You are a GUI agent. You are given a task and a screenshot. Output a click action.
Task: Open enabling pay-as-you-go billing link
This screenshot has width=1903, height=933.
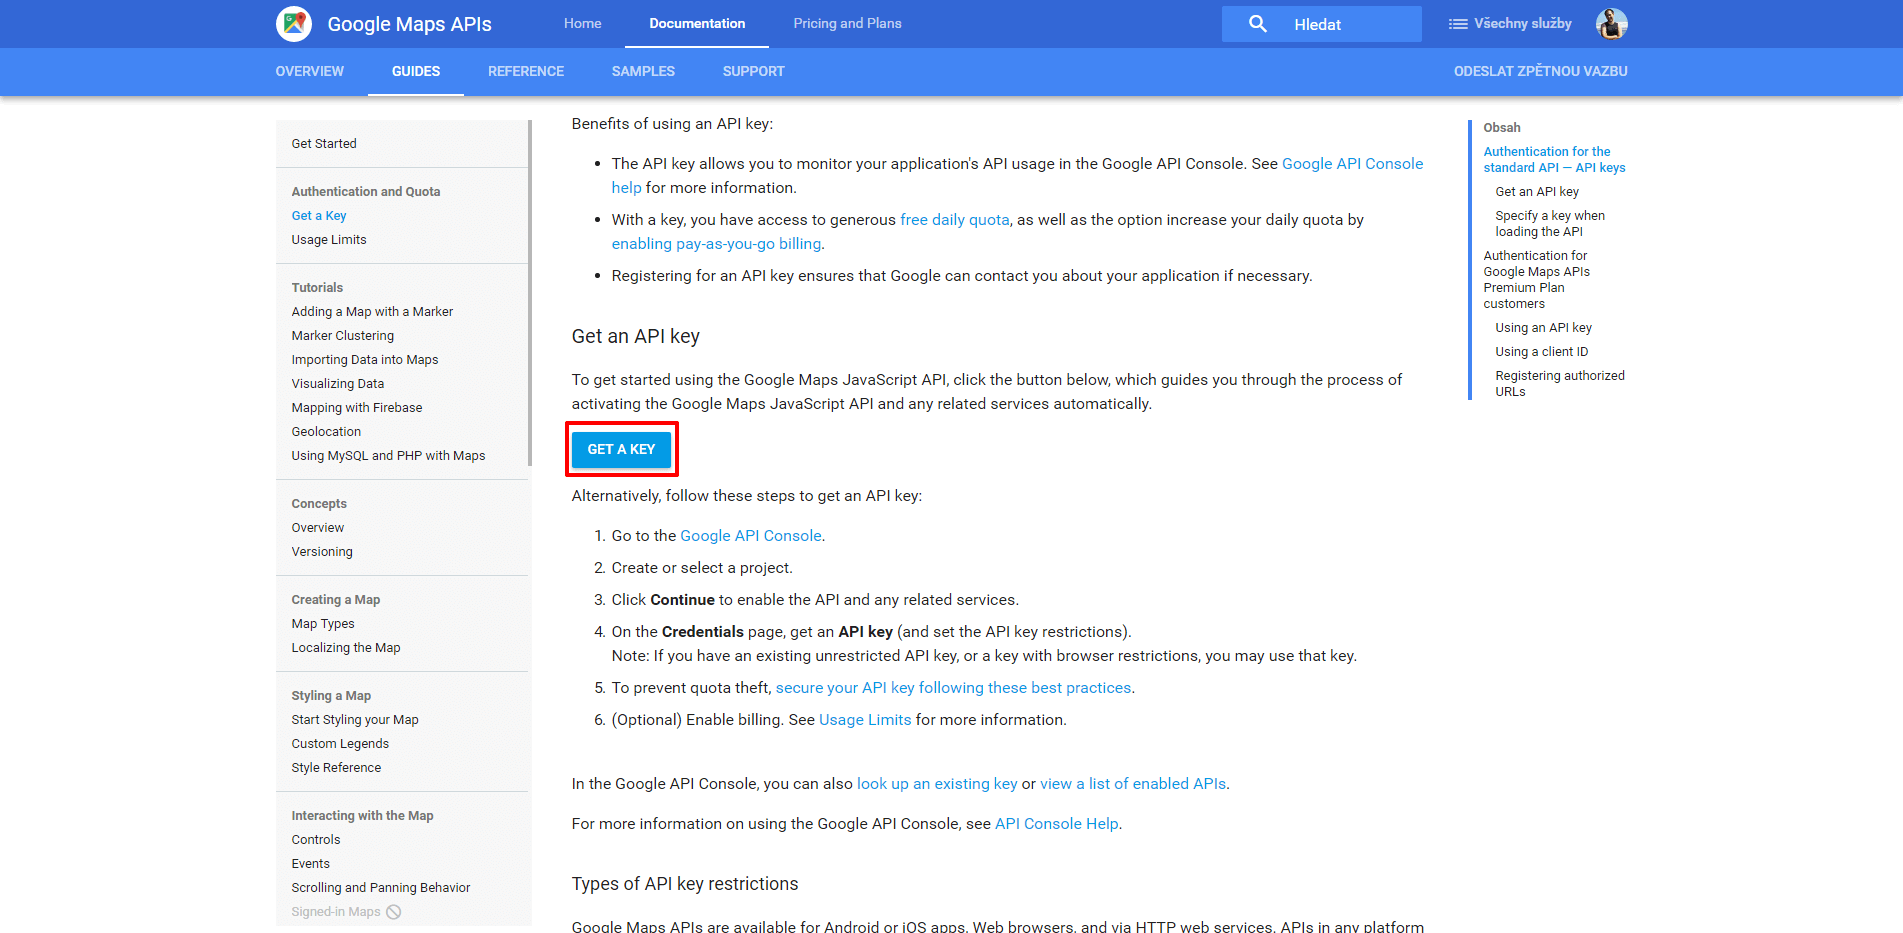[x=716, y=244]
